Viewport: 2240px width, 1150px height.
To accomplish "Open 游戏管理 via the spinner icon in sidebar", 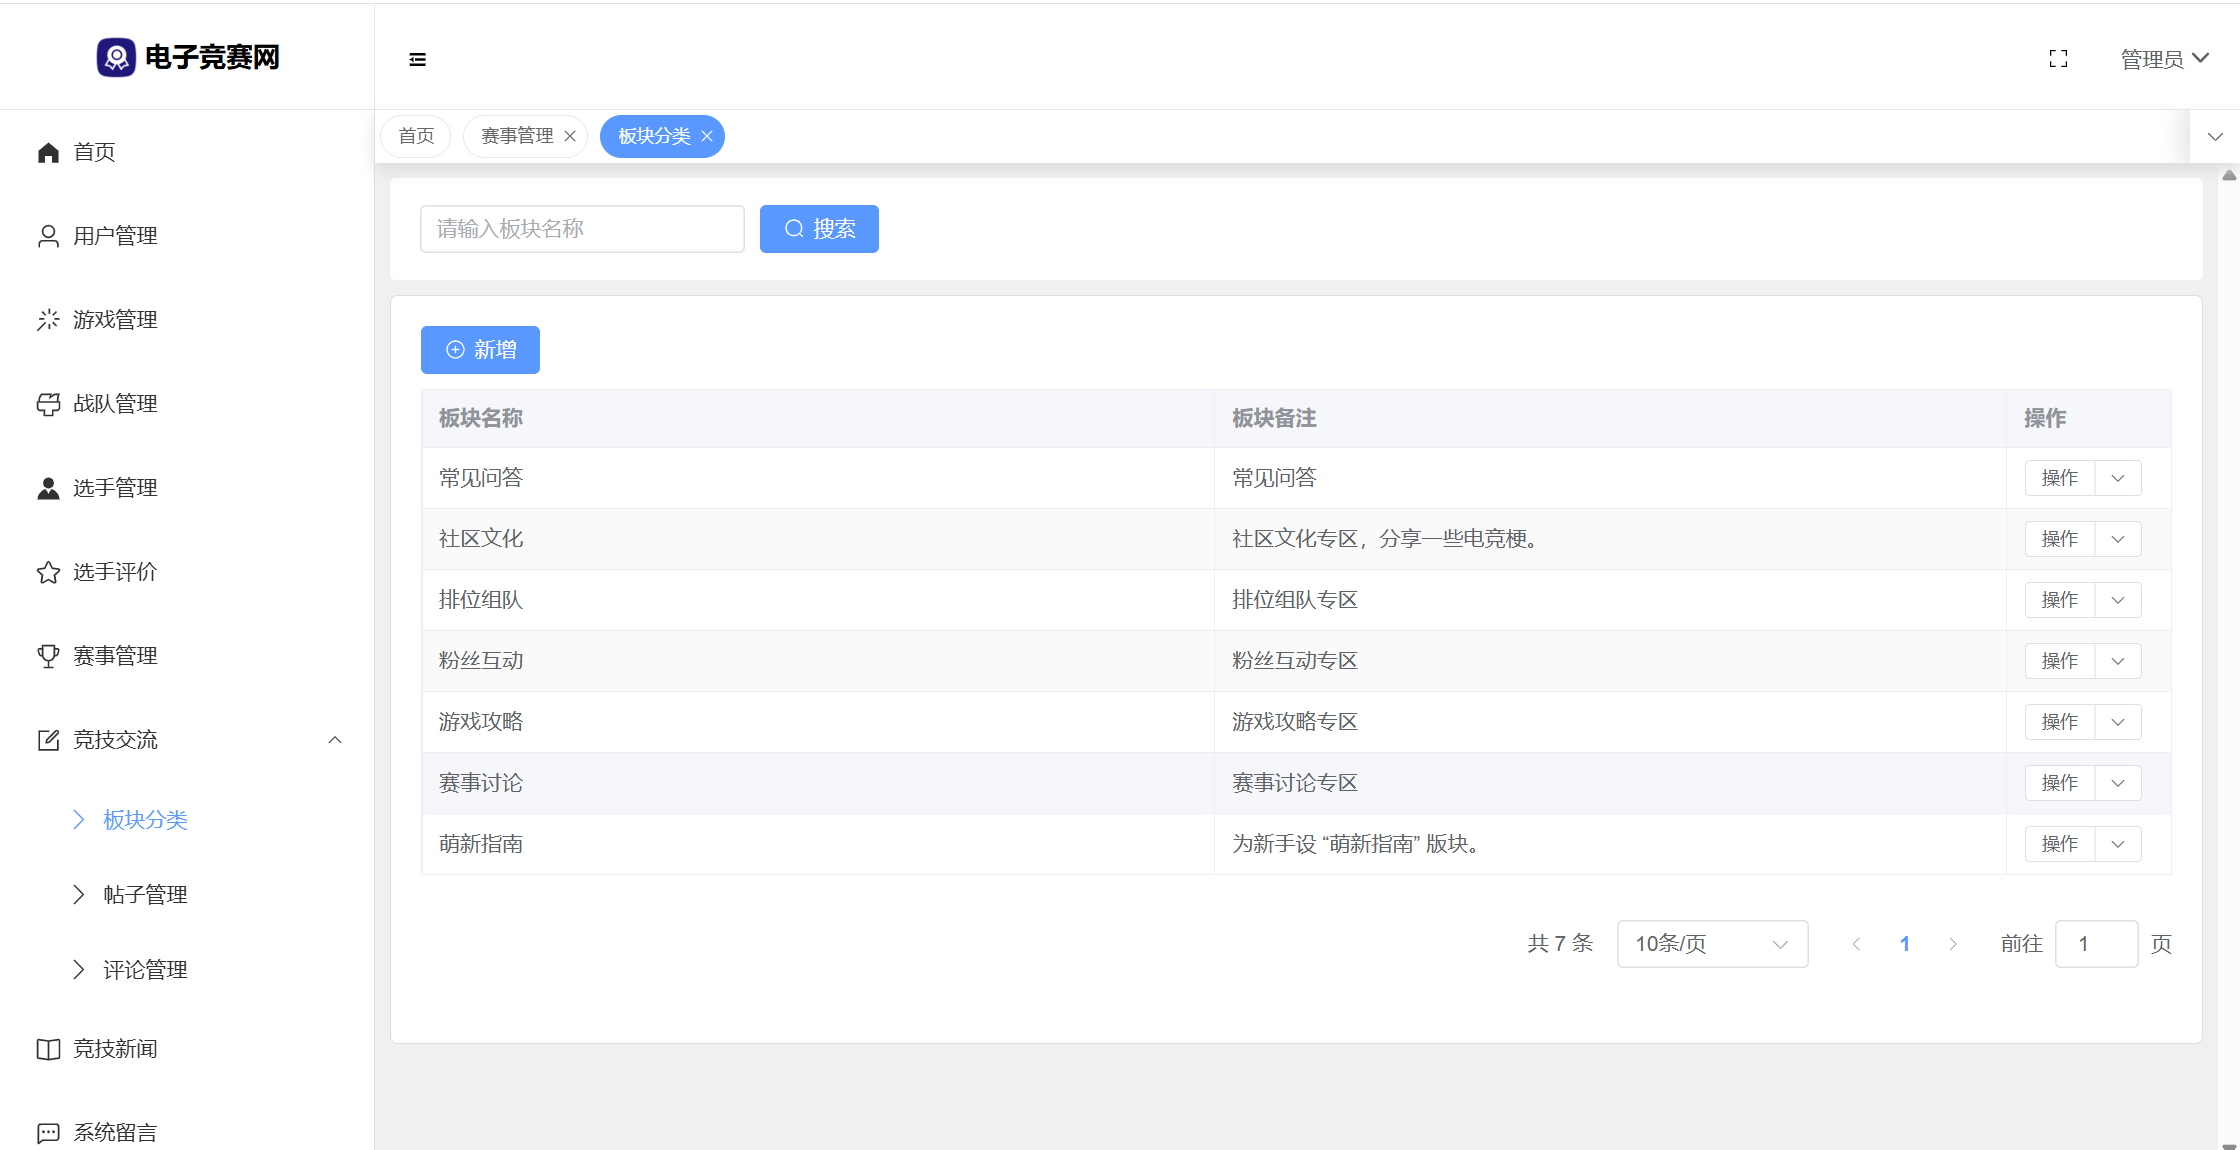I will pos(48,320).
